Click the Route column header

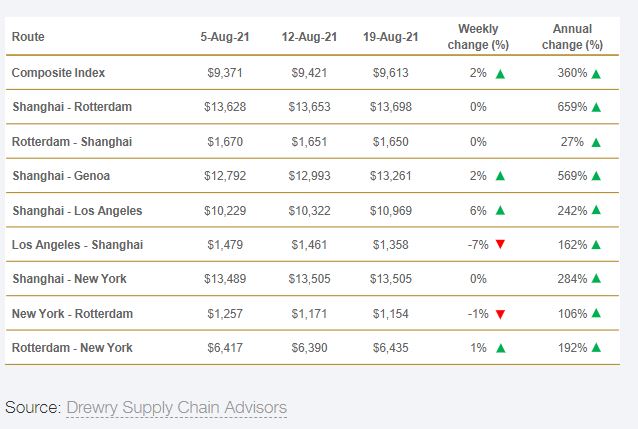click(28, 37)
